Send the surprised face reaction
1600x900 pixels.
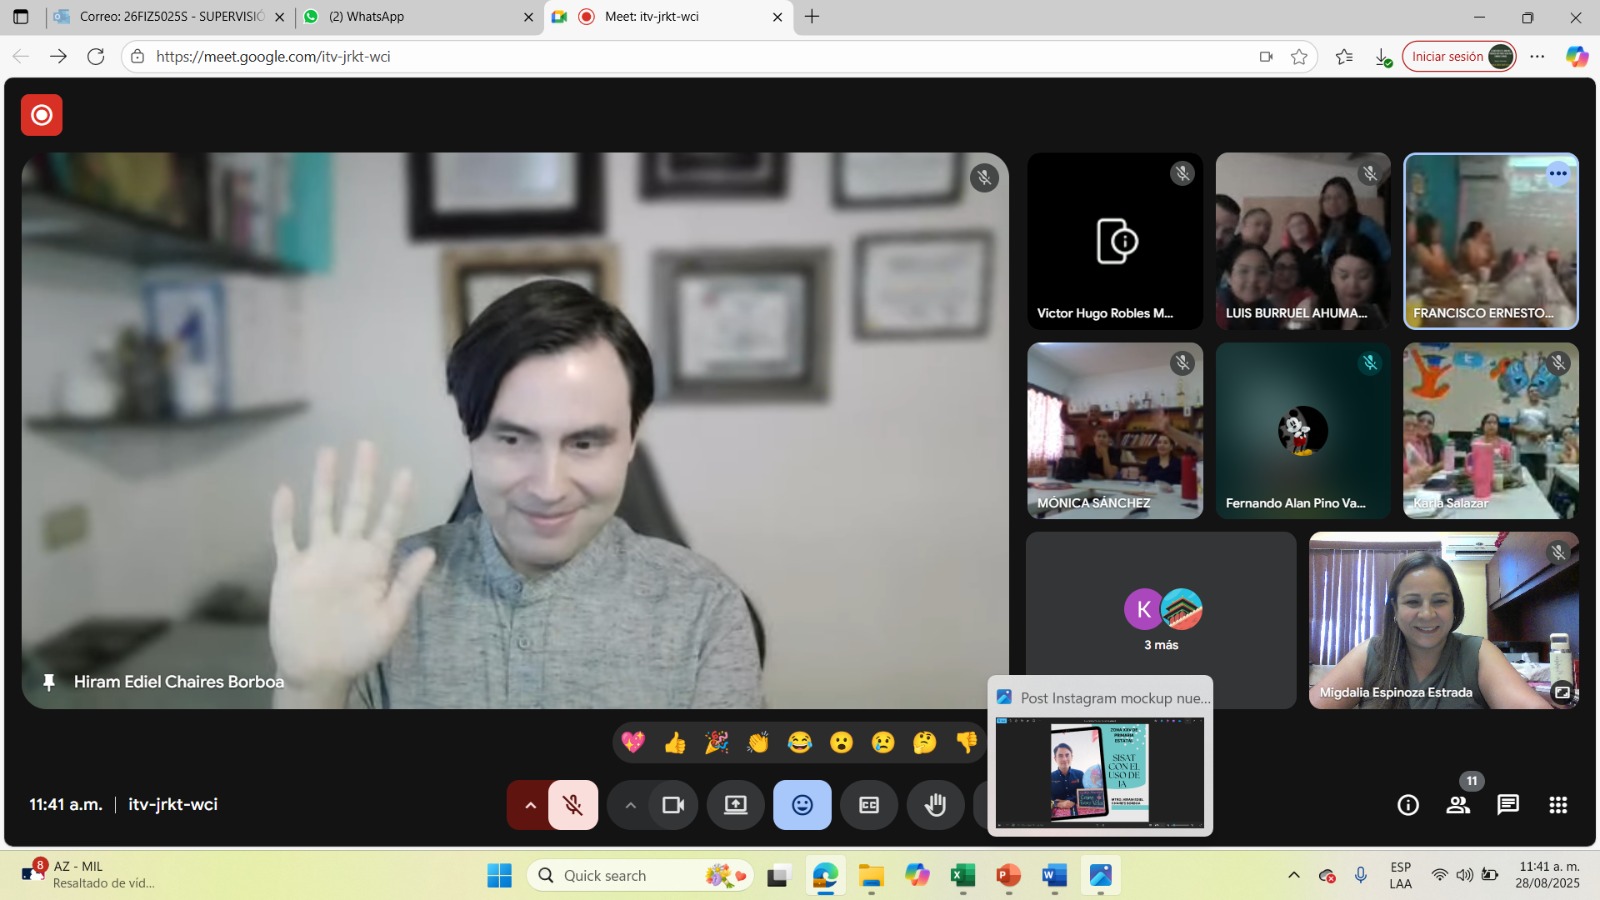842,742
